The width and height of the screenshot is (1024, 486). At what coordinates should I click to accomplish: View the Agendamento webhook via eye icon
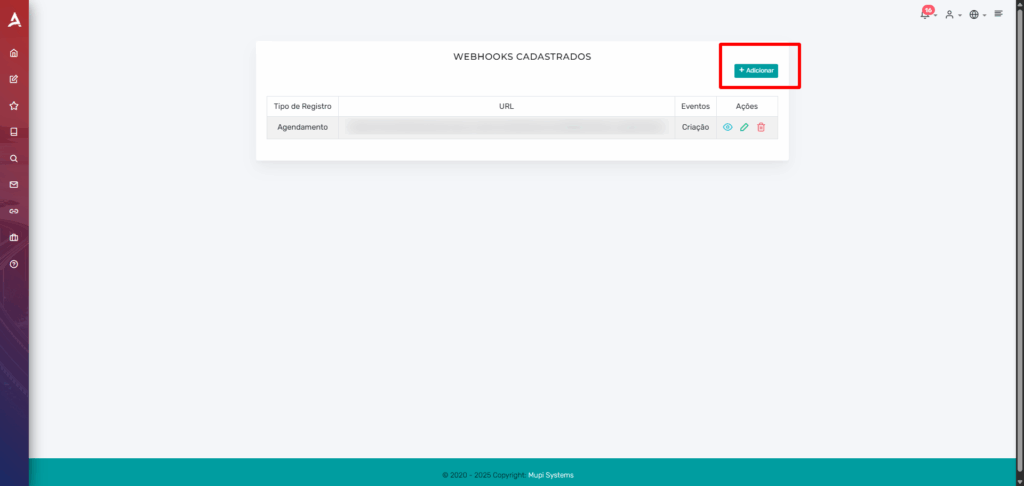coord(728,127)
